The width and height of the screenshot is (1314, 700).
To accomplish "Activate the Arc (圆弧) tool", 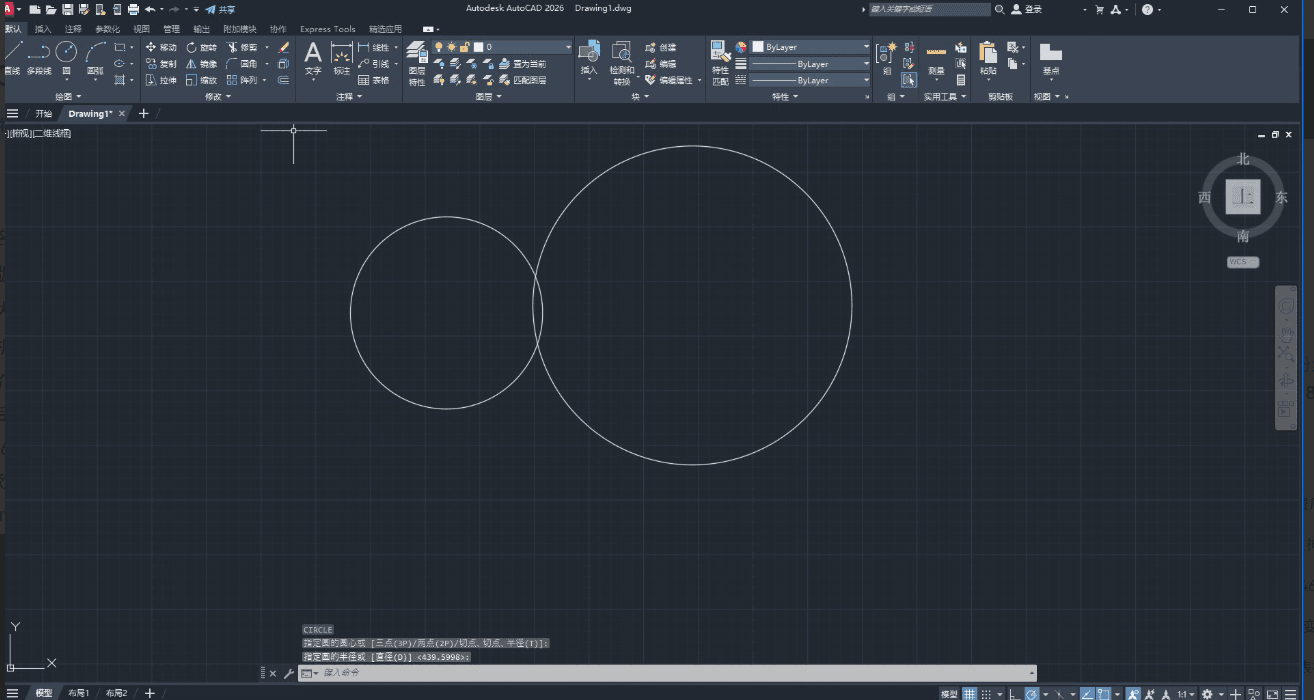I will (x=95, y=57).
